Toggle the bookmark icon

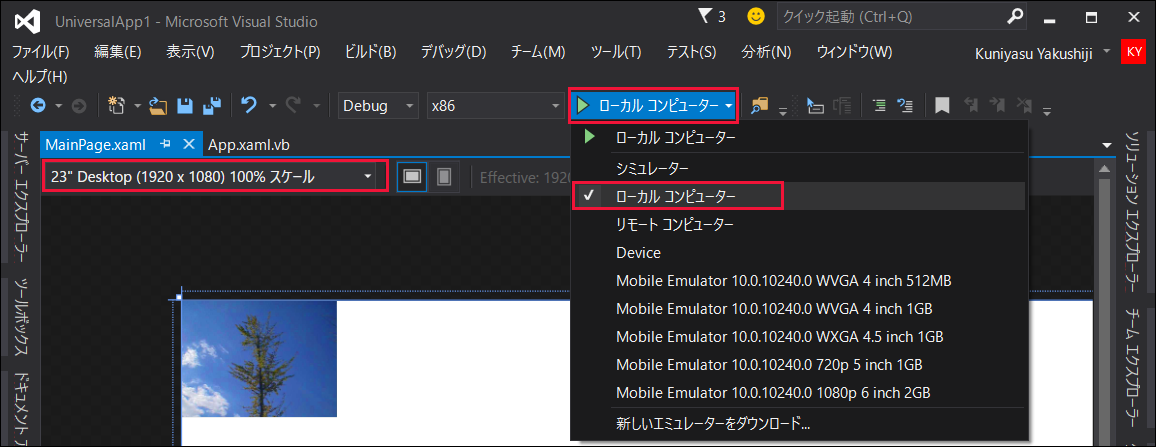click(941, 106)
